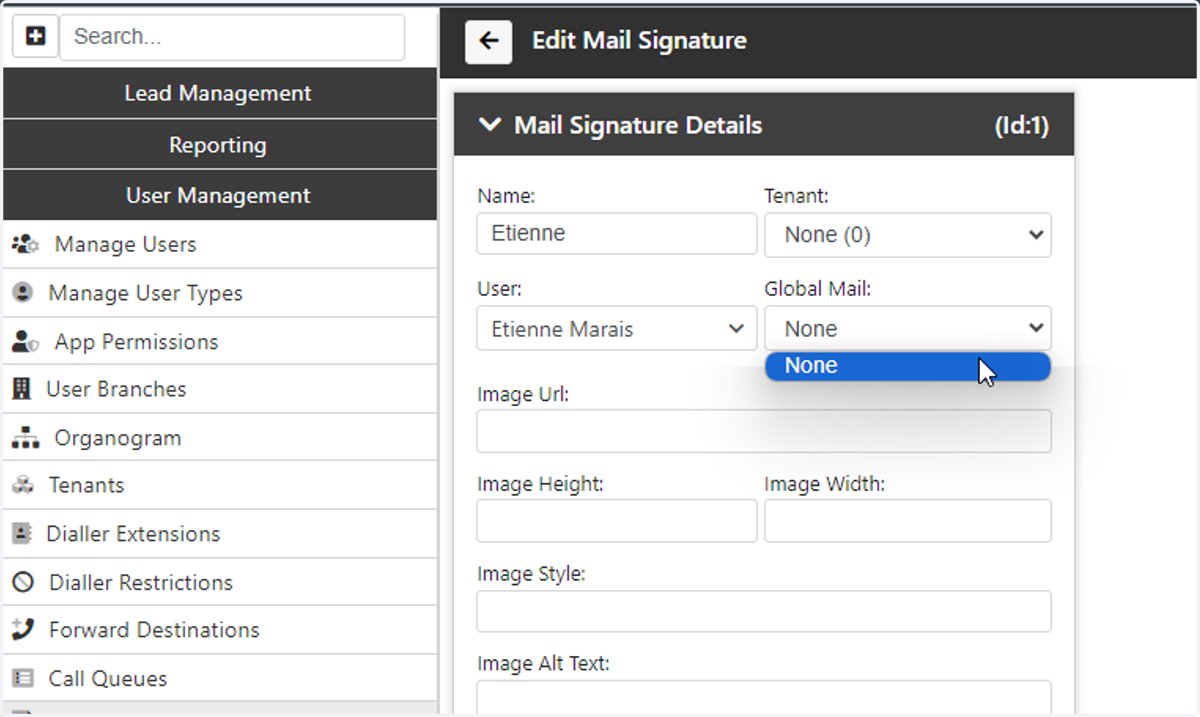Click the Manage Users icon
The height and width of the screenshot is (717, 1200).
point(25,245)
